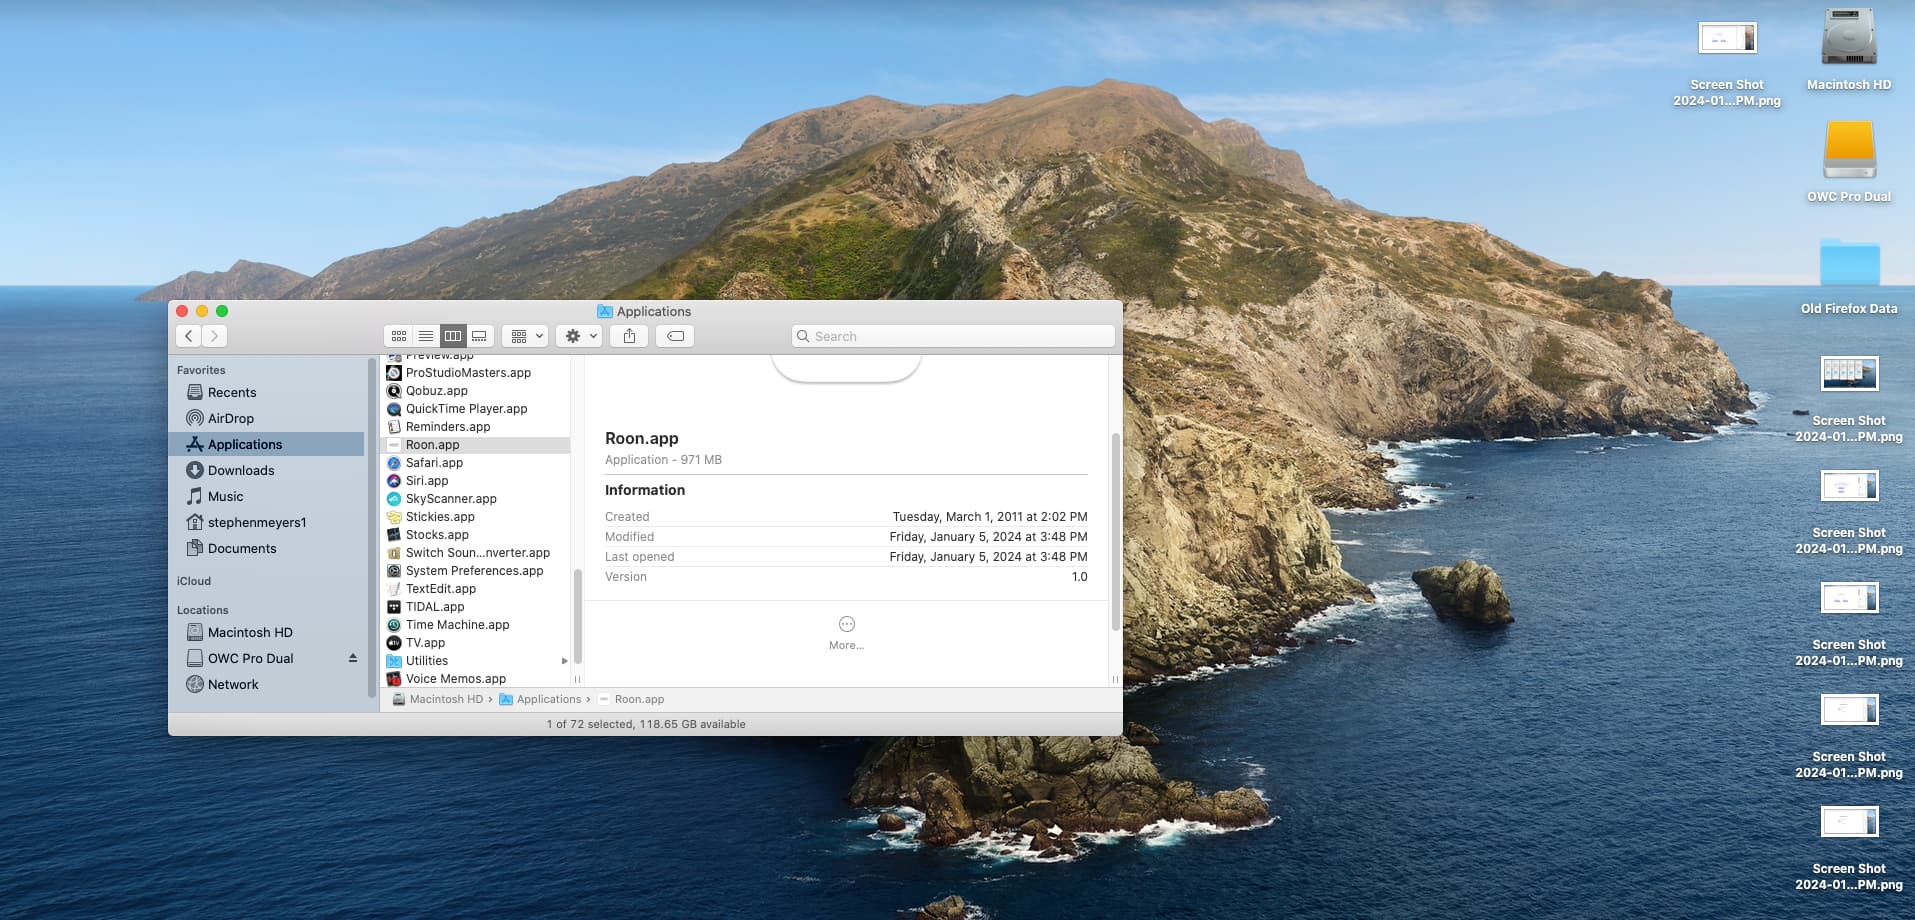Open the Action gear menu
The image size is (1915, 920).
[580, 336]
